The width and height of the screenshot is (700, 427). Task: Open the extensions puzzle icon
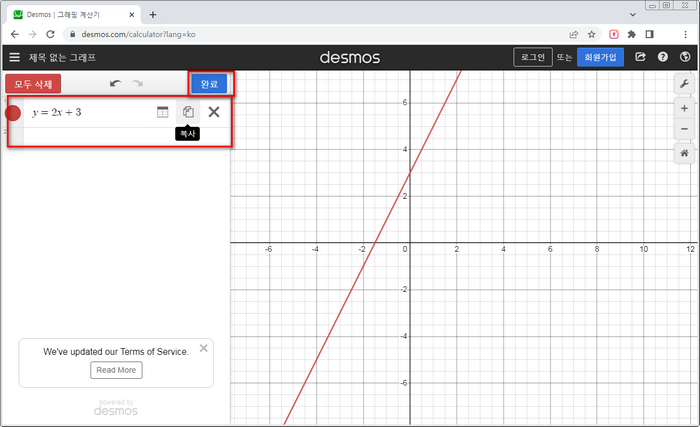coord(631,34)
